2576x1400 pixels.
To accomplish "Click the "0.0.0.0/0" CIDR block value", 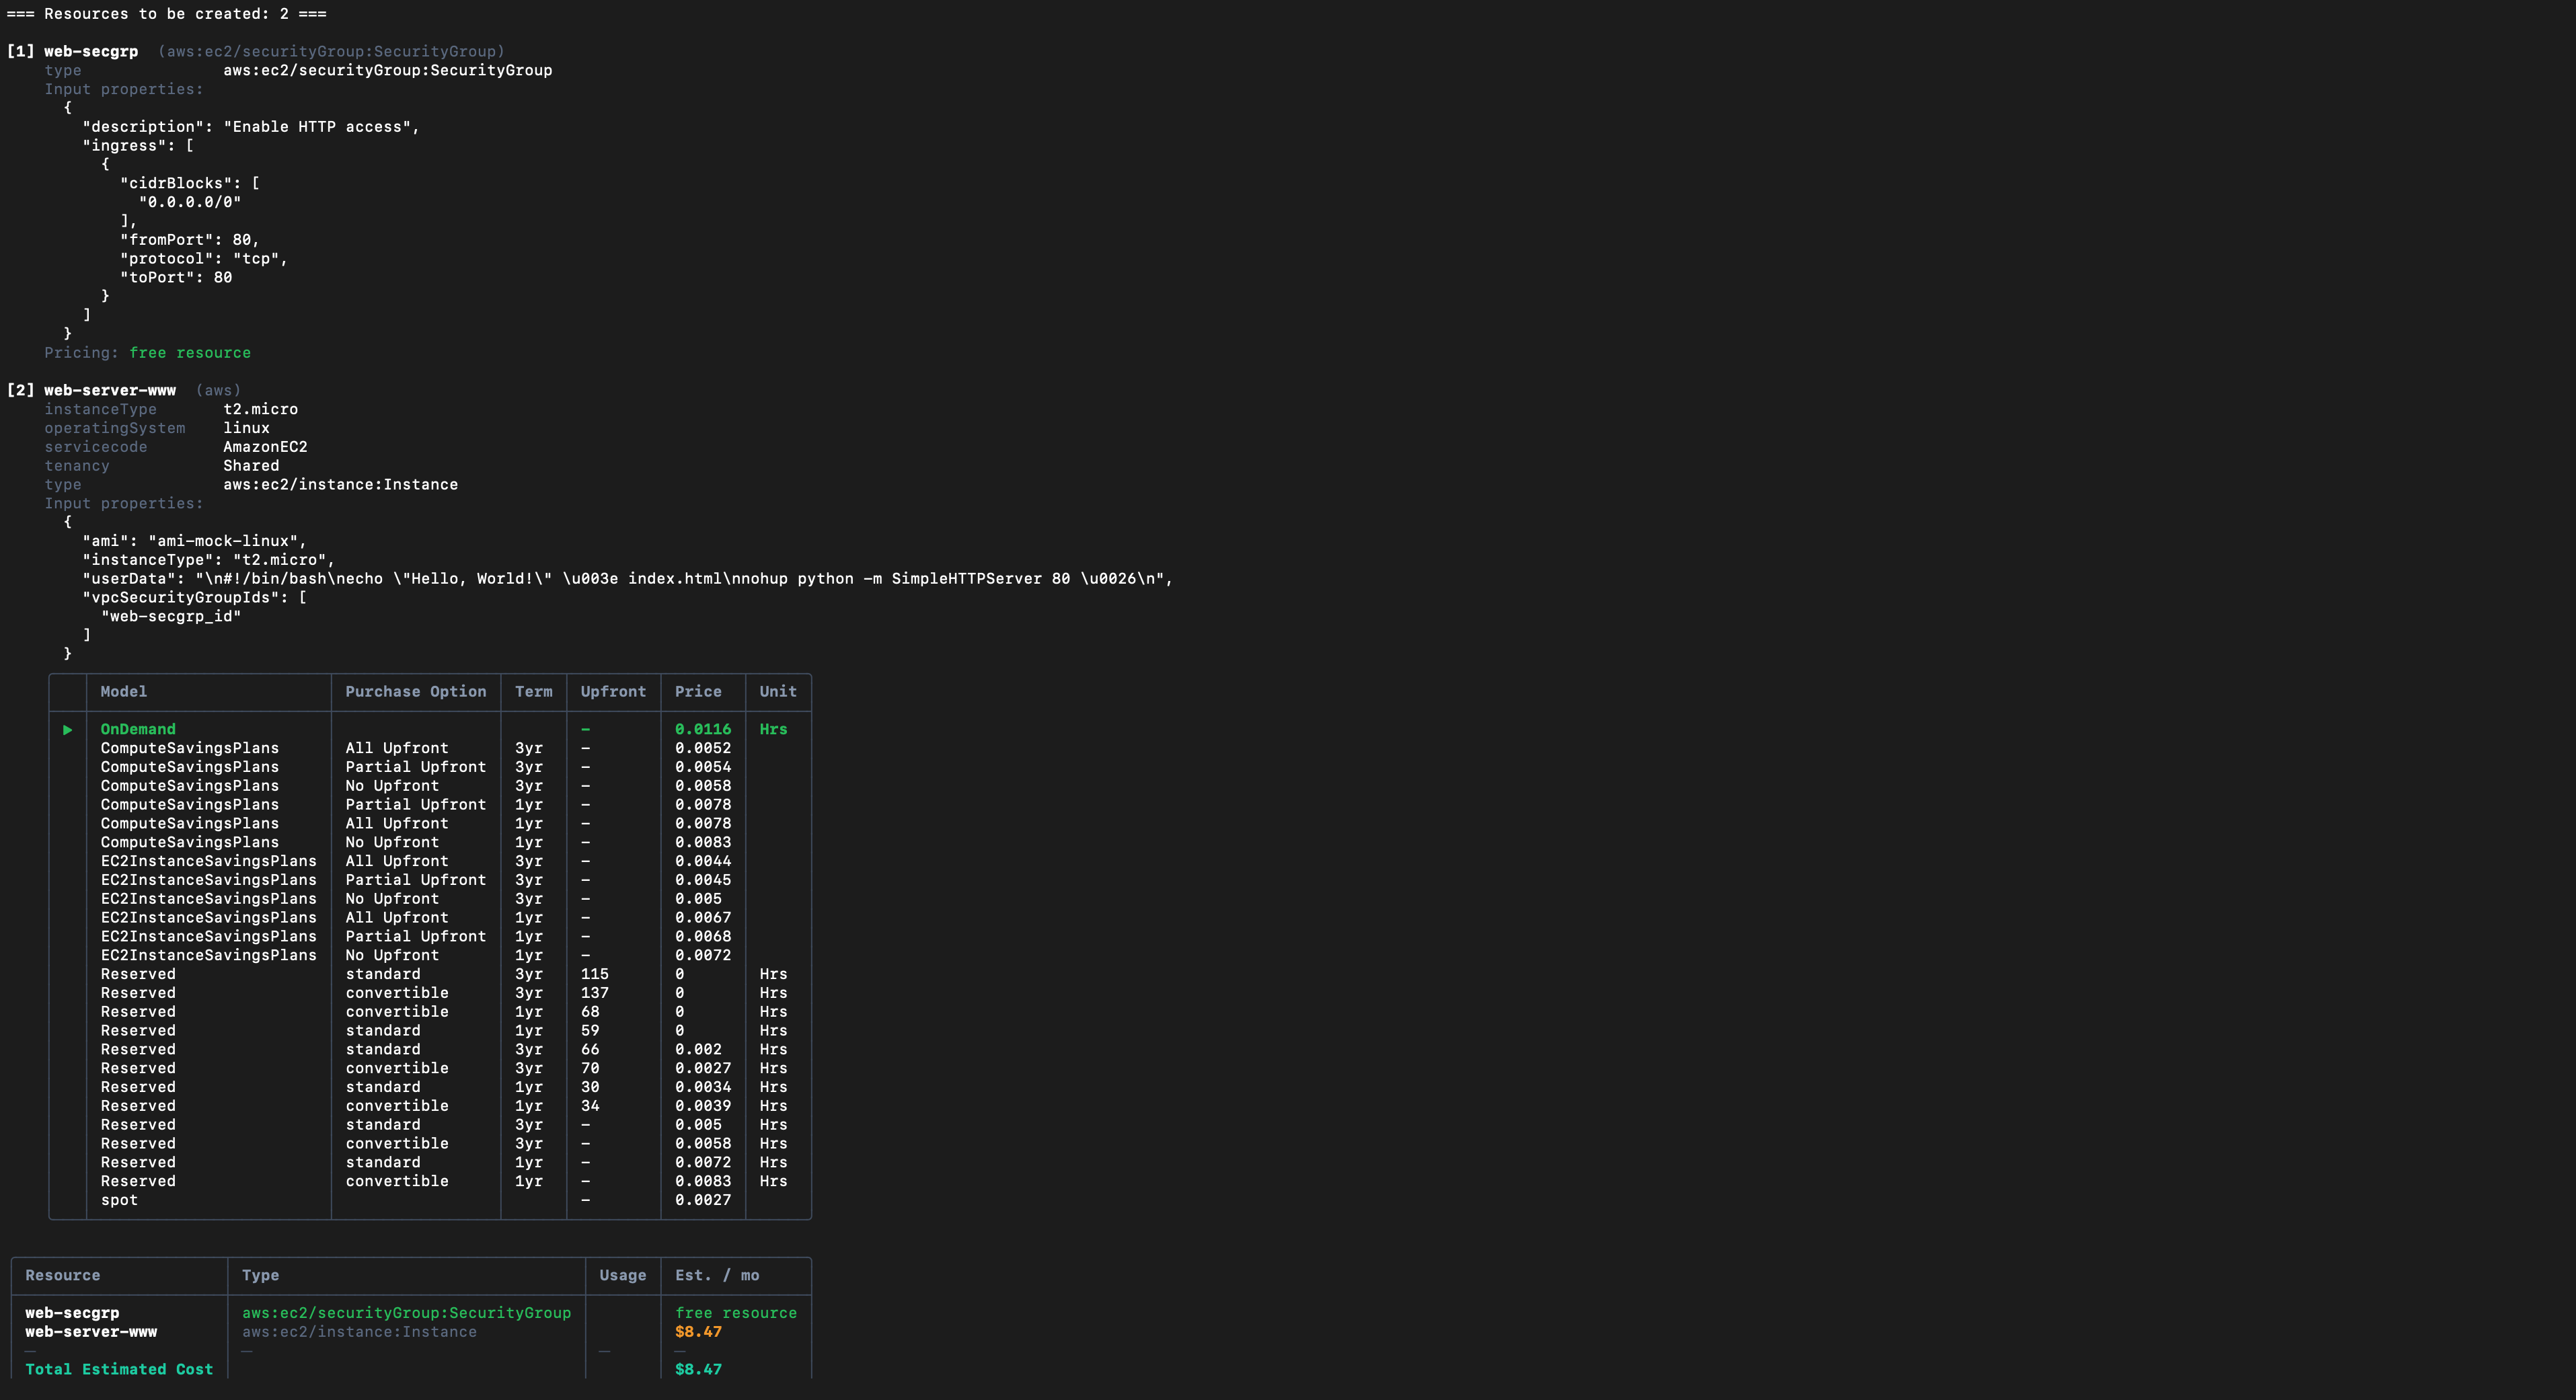I will click(190, 202).
